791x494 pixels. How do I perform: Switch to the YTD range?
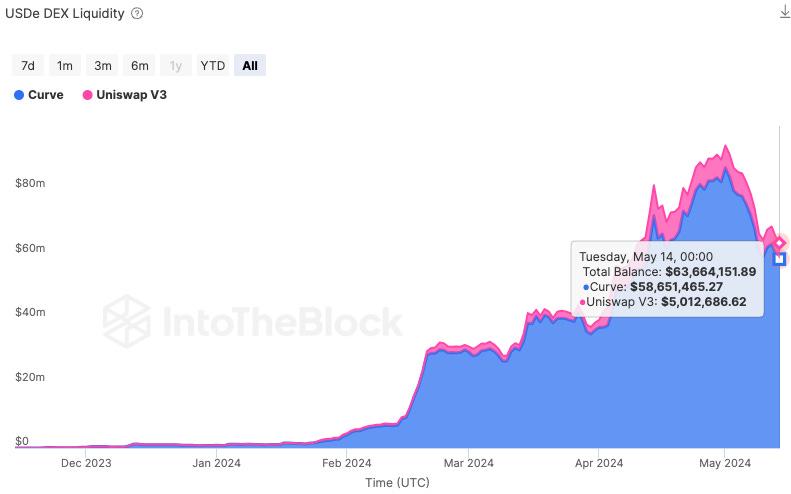pyautogui.click(x=212, y=66)
